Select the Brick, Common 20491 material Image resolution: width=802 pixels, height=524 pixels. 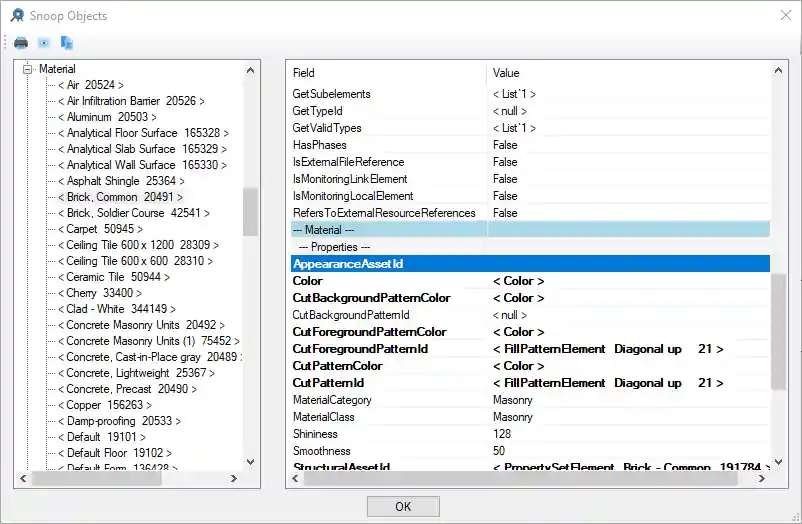click(x=119, y=197)
